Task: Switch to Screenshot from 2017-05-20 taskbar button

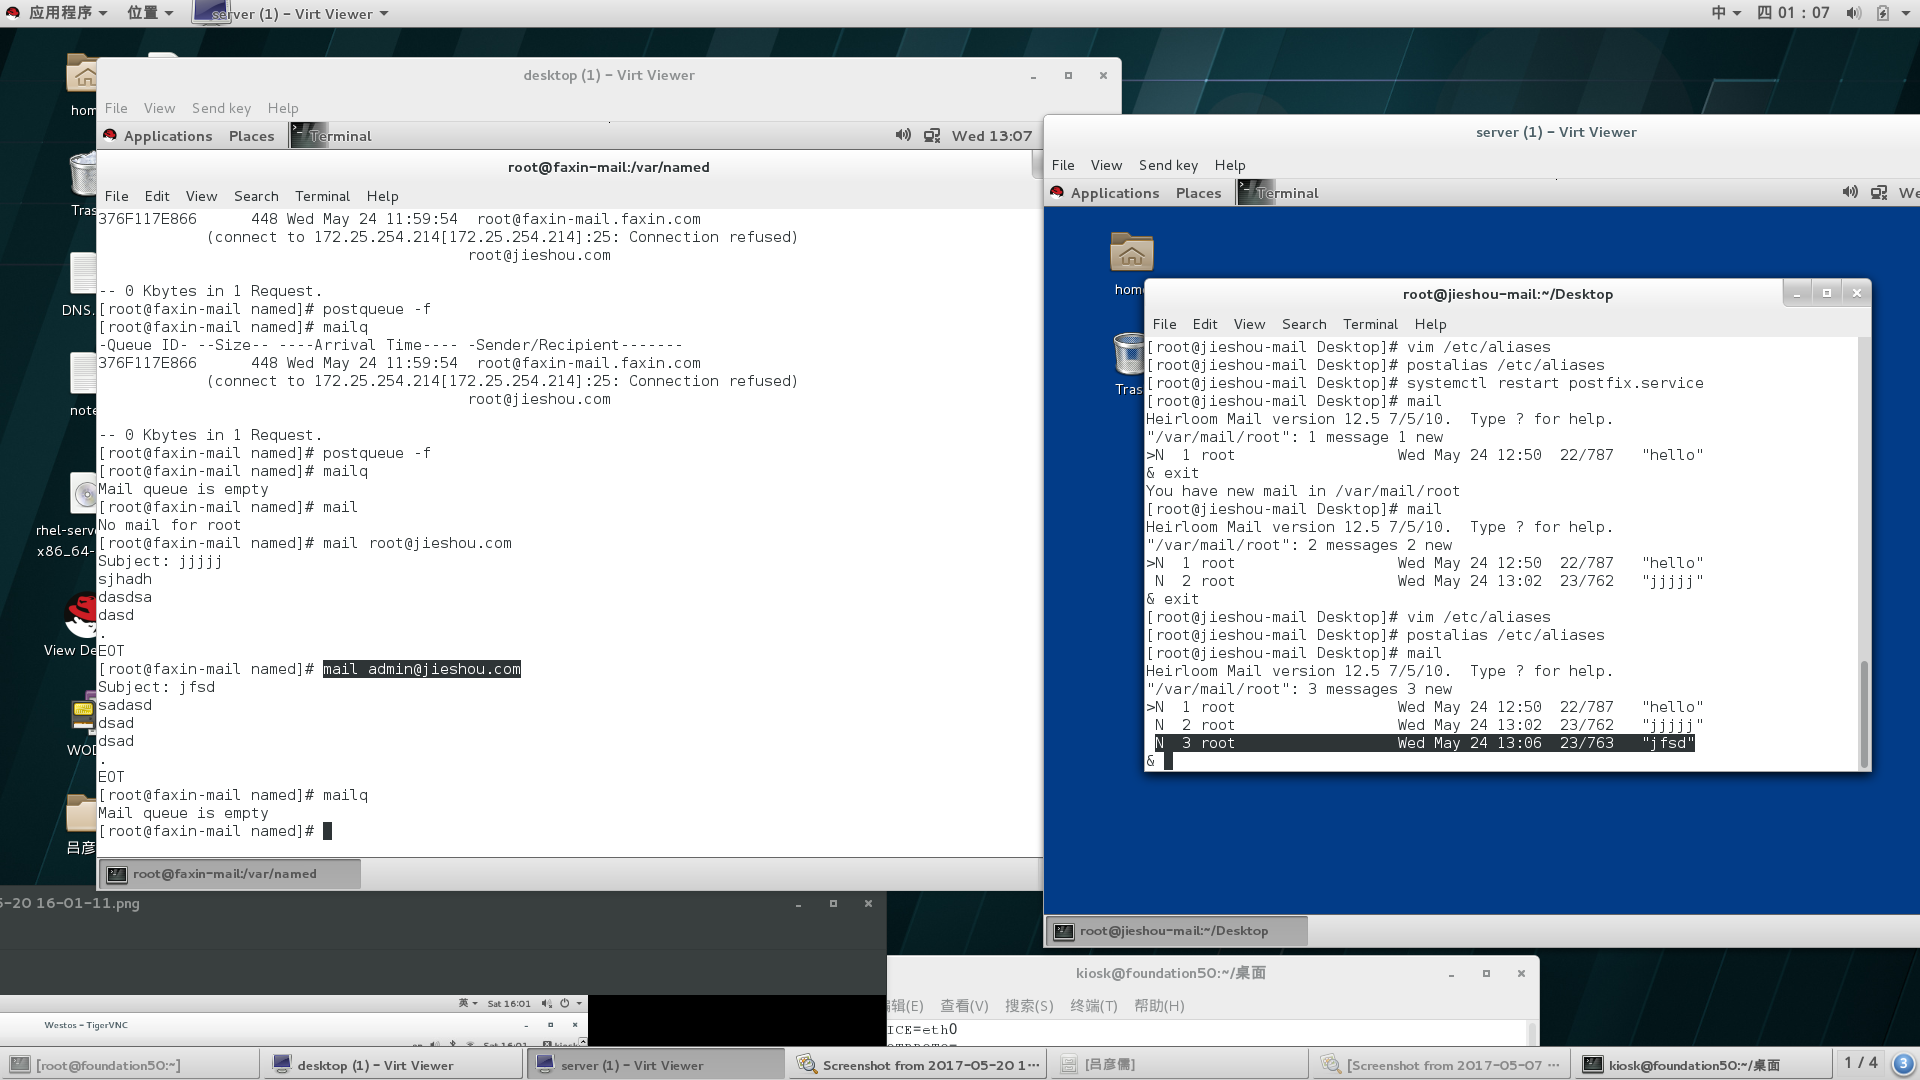Action: [x=917, y=1065]
